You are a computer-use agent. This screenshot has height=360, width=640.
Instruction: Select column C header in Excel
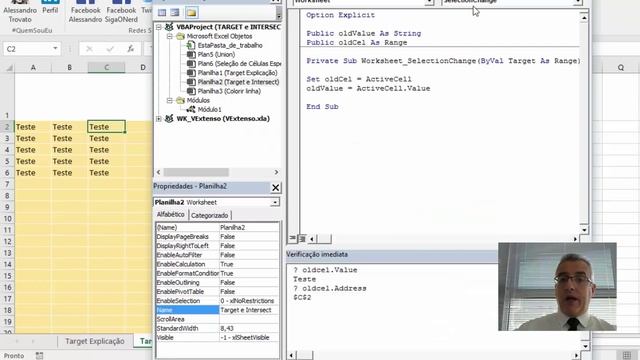(x=106, y=67)
